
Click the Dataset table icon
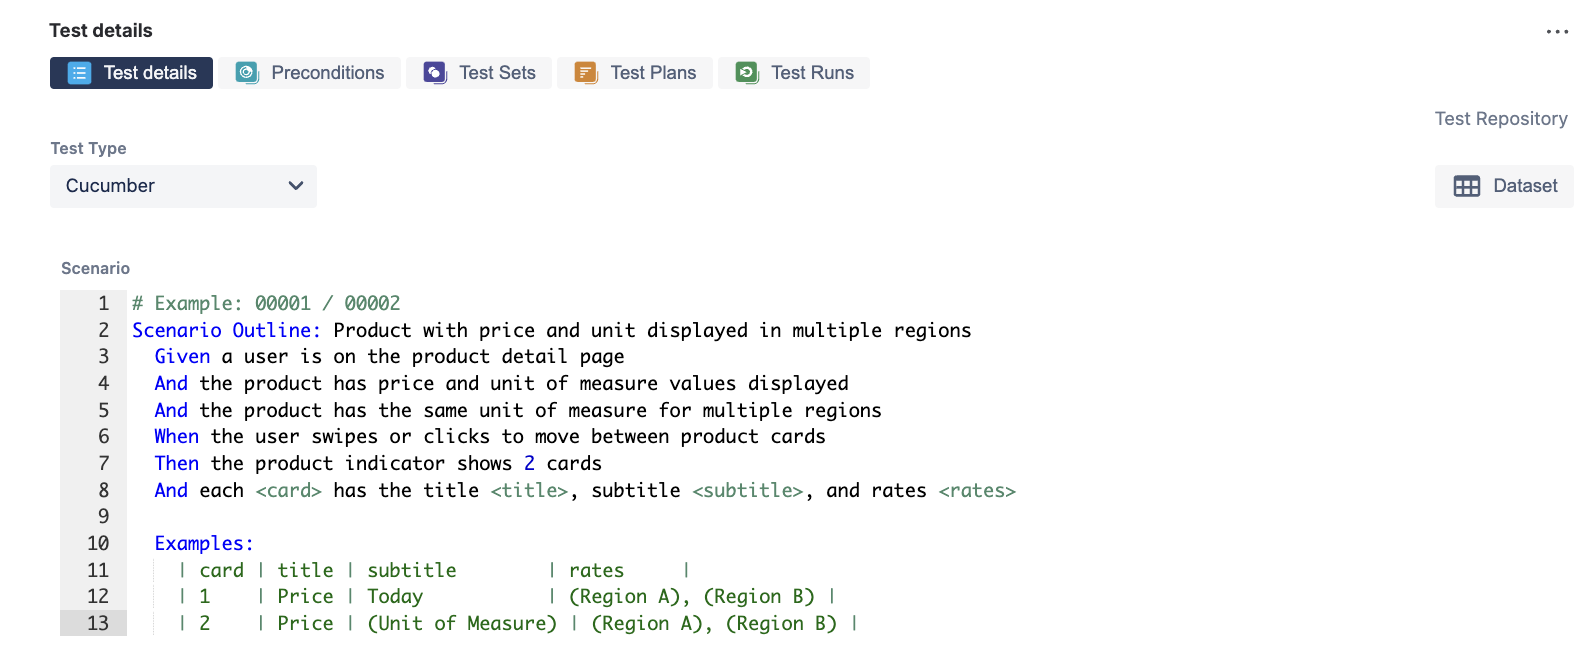click(x=1467, y=186)
